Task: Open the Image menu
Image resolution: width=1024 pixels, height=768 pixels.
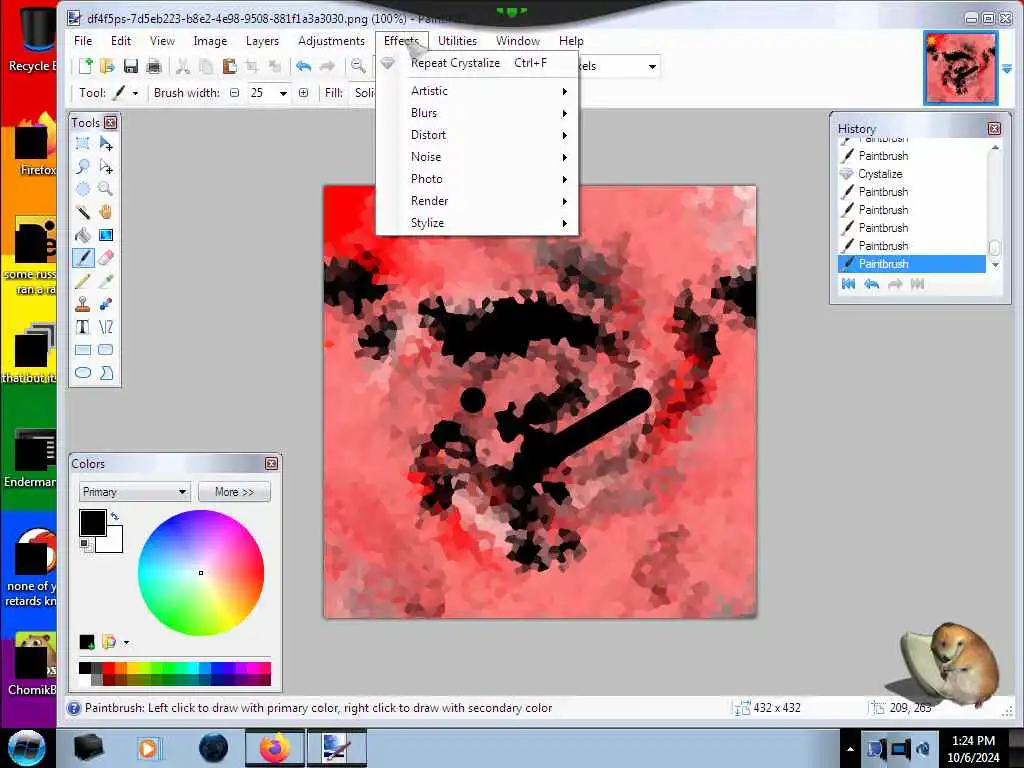Action: [210, 40]
